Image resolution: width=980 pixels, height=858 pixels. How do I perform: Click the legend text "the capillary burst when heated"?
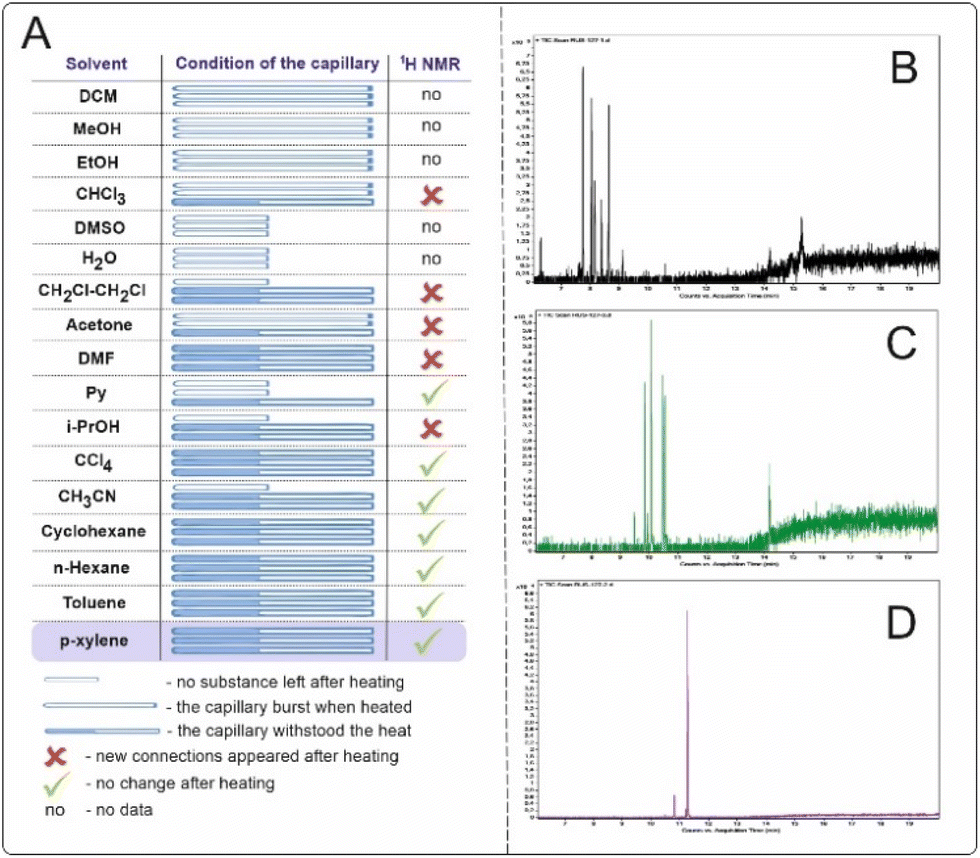tap(294, 707)
